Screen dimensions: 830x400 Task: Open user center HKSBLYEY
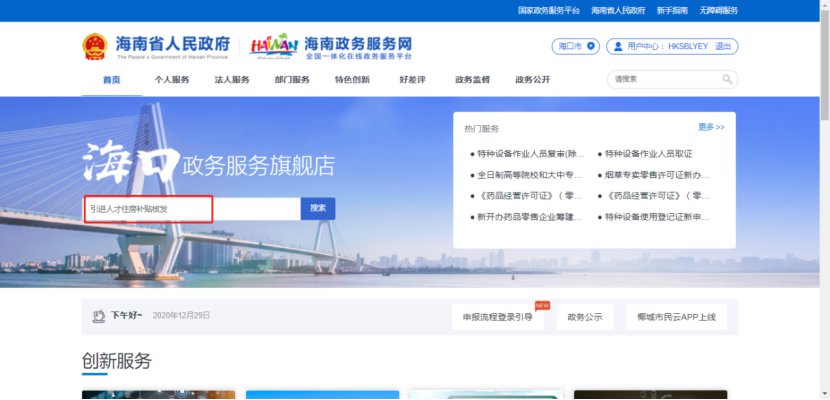coord(667,47)
